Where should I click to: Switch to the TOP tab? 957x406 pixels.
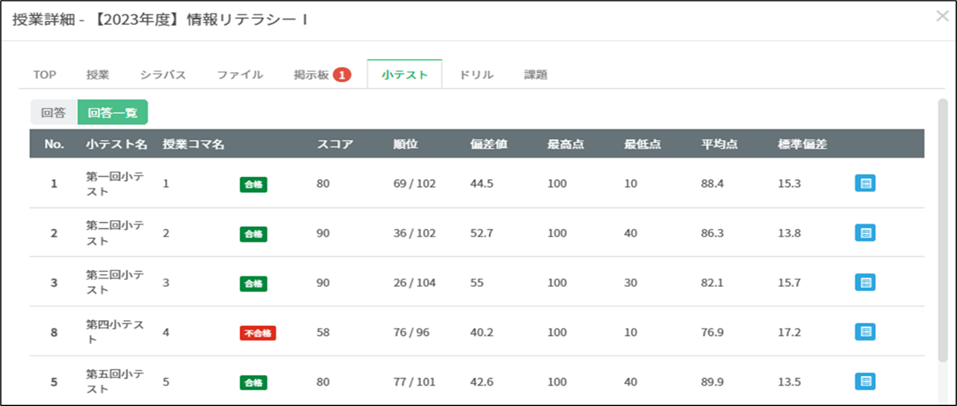[x=45, y=75]
